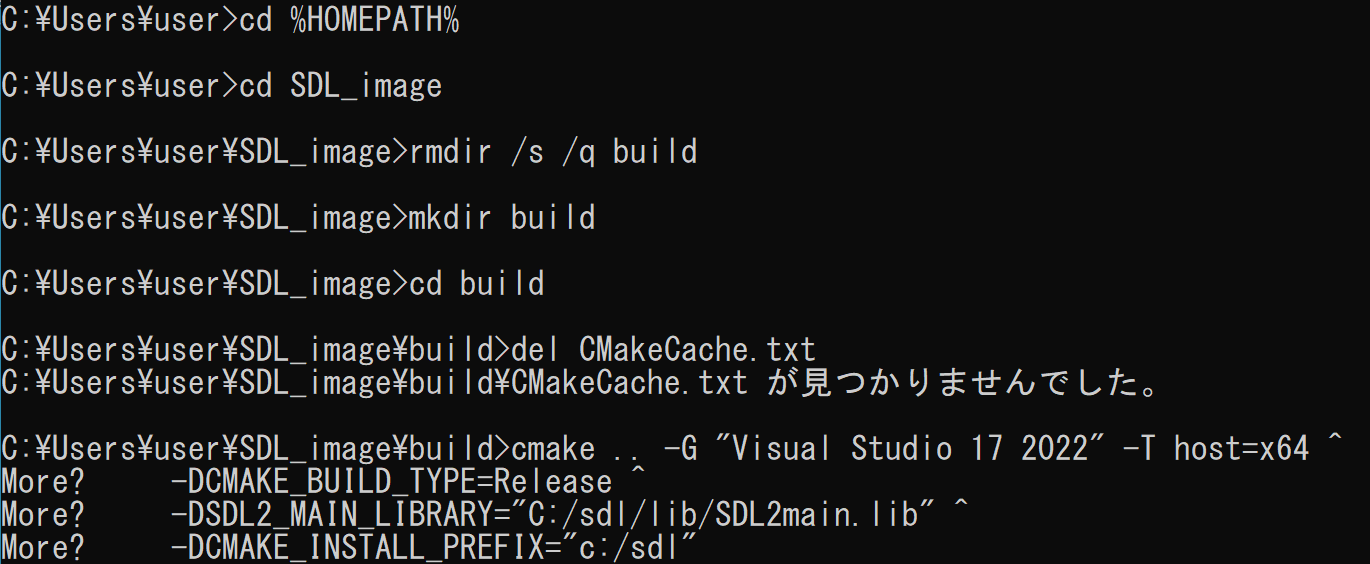Click the "C:/sdl/lib/SDL2main.lib" path string
The height and width of the screenshot is (564, 1370).
pos(722,515)
